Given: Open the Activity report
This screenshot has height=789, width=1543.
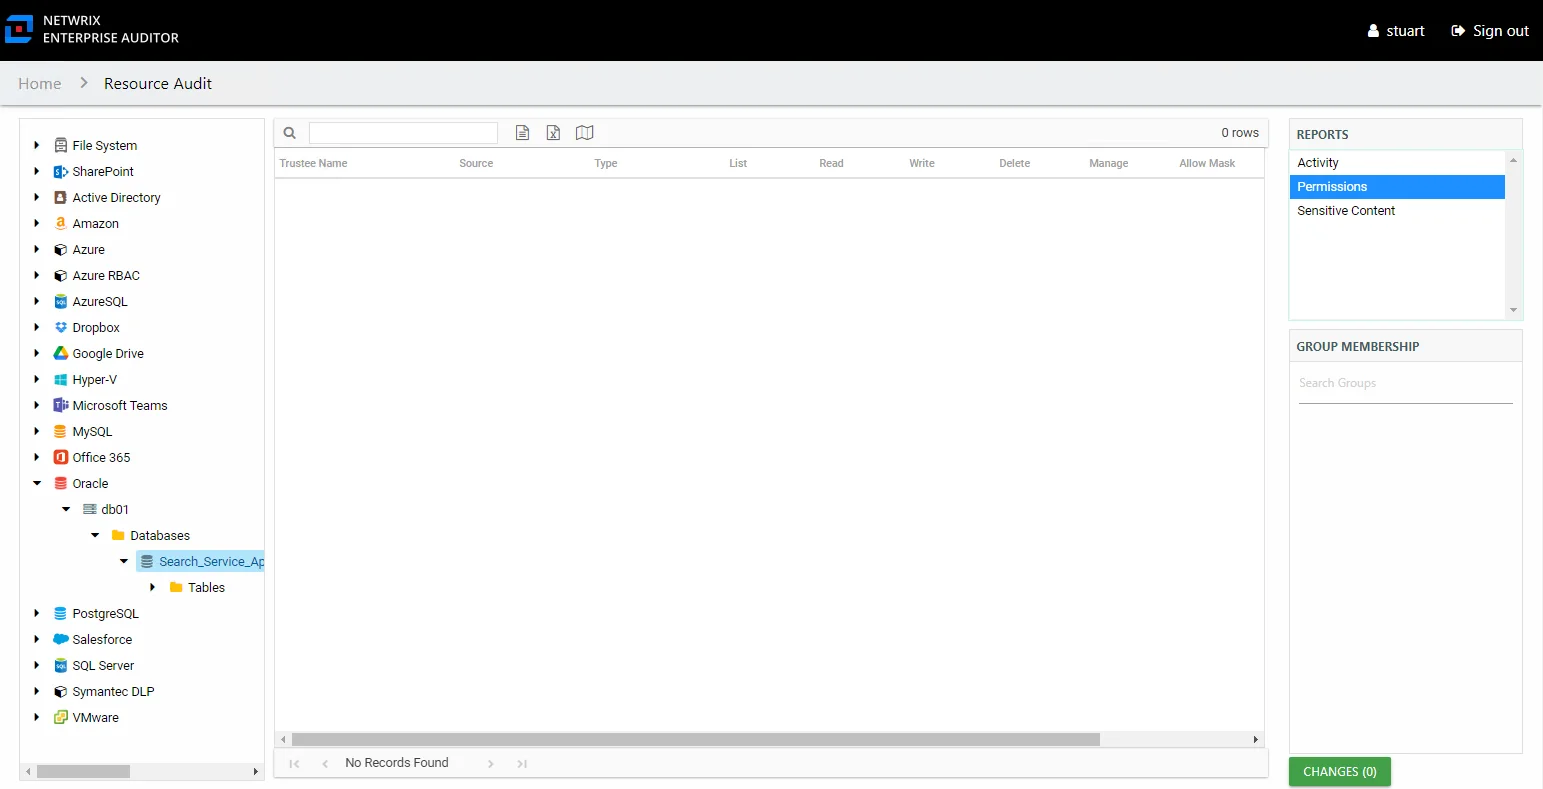Looking at the screenshot, I should tap(1397, 163).
